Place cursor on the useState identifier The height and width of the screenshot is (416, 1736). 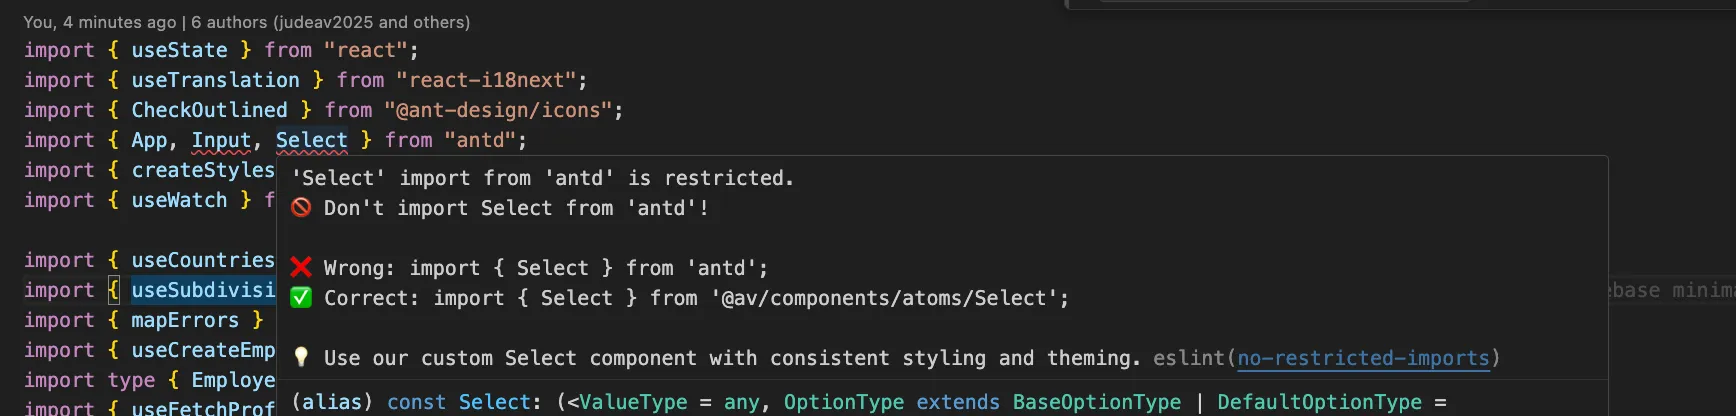tap(179, 50)
